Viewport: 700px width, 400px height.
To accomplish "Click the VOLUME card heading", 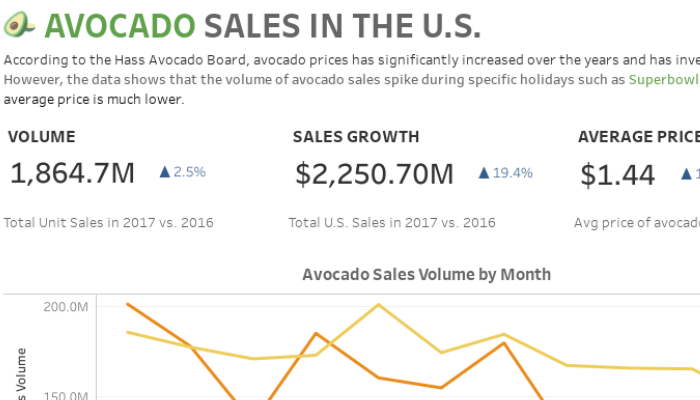I will tap(42, 137).
